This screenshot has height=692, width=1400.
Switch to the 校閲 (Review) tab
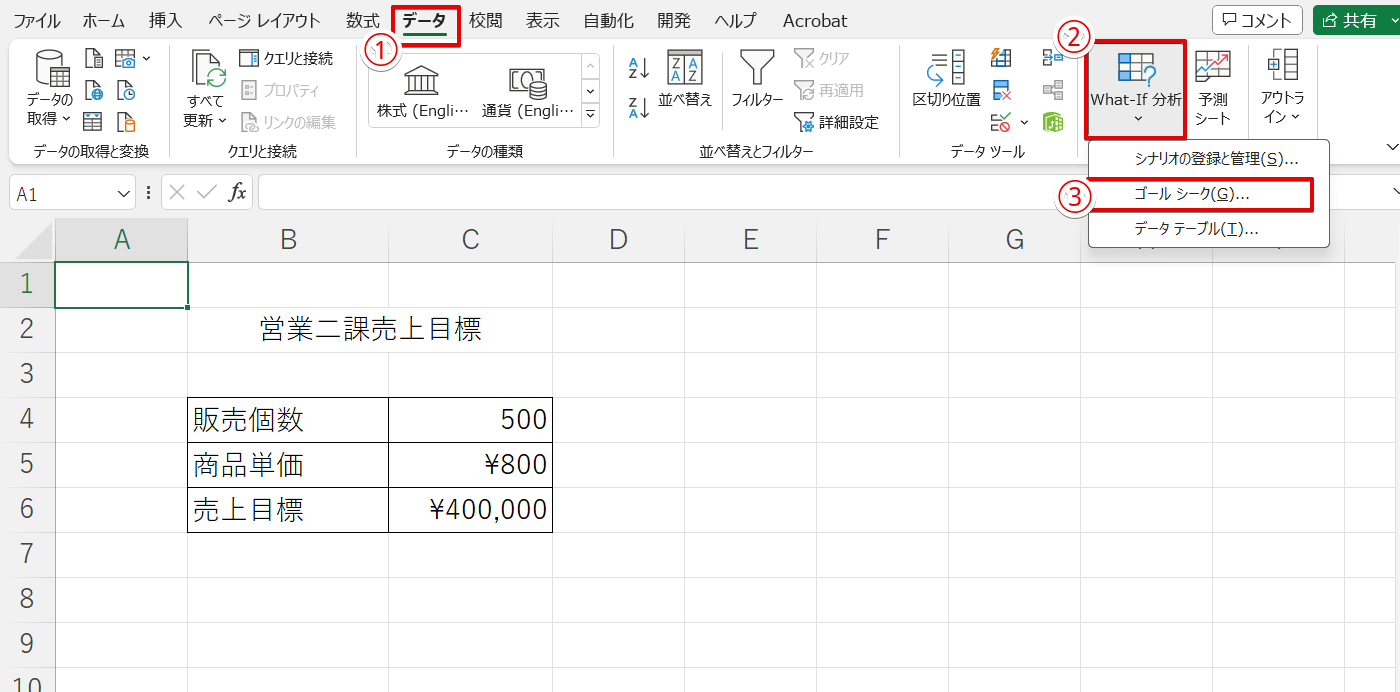coord(485,20)
